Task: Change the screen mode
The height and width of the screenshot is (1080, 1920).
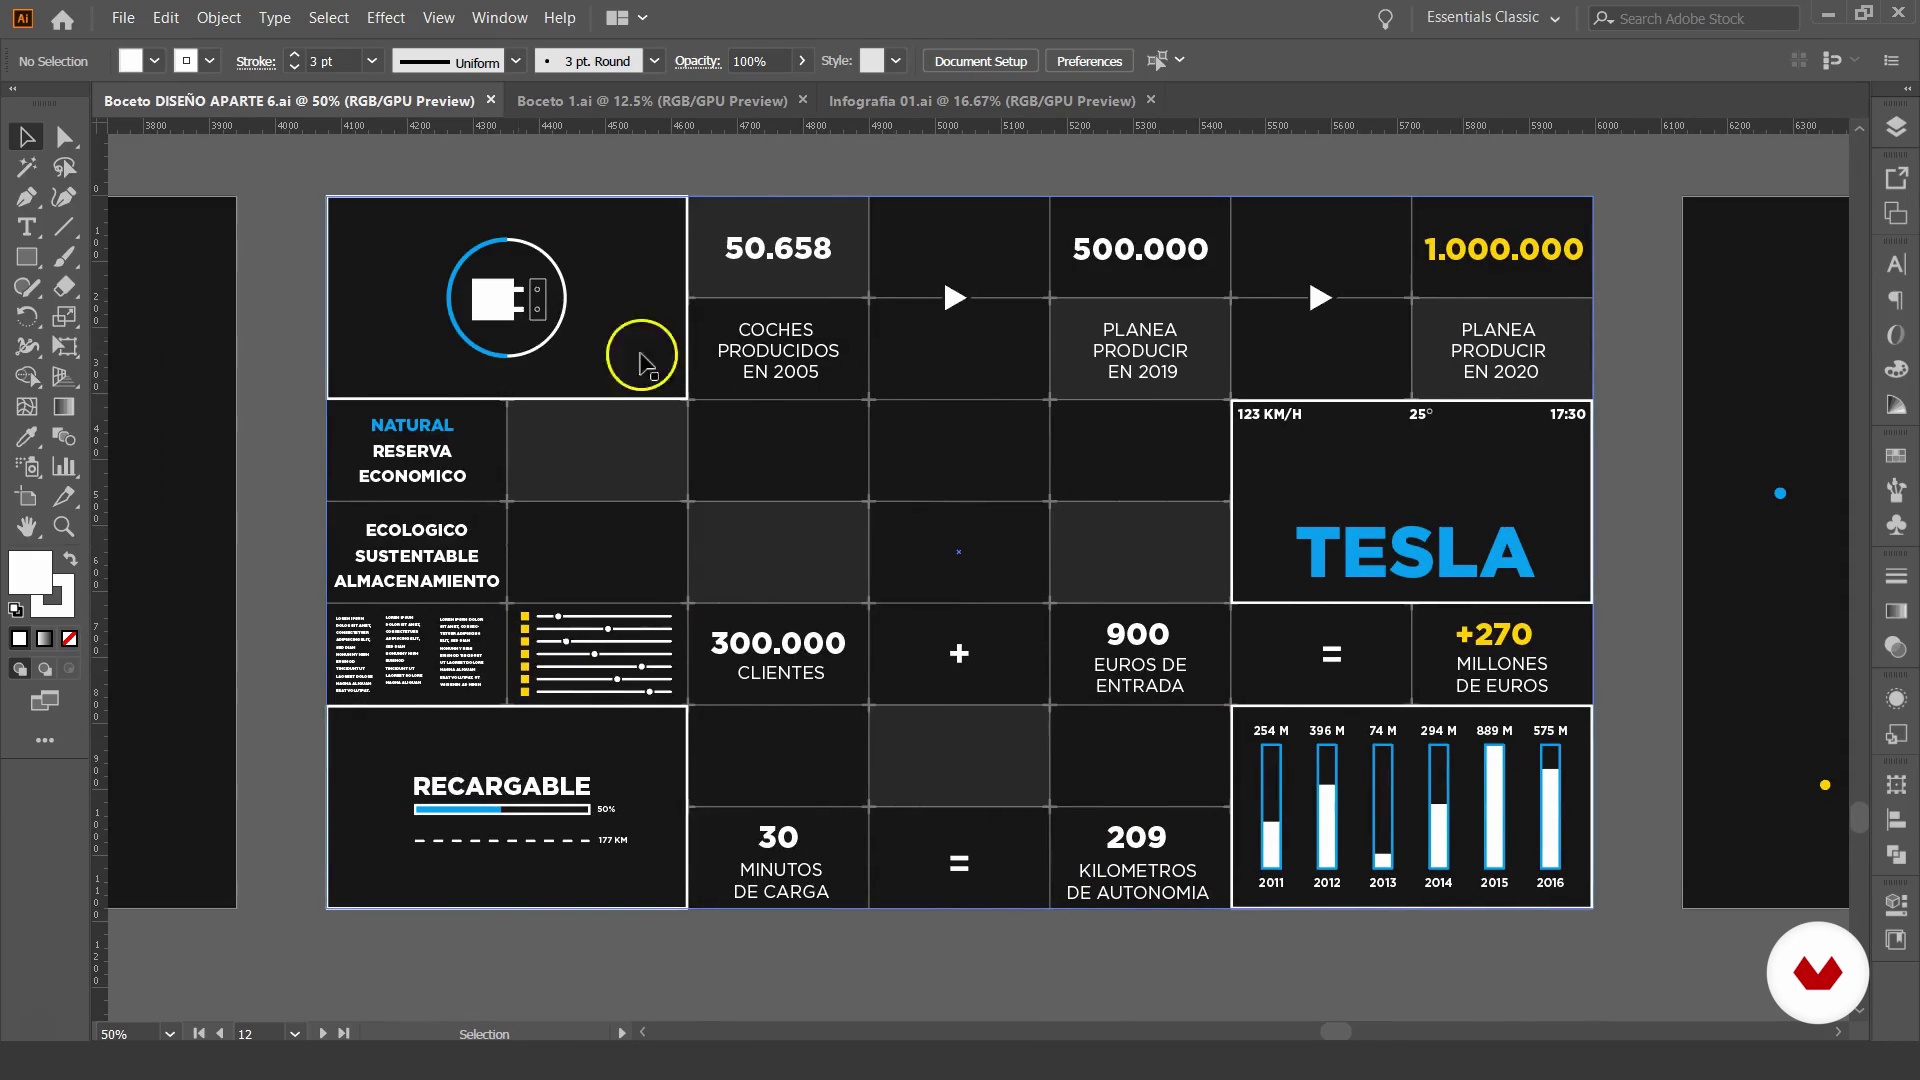Action: click(45, 701)
